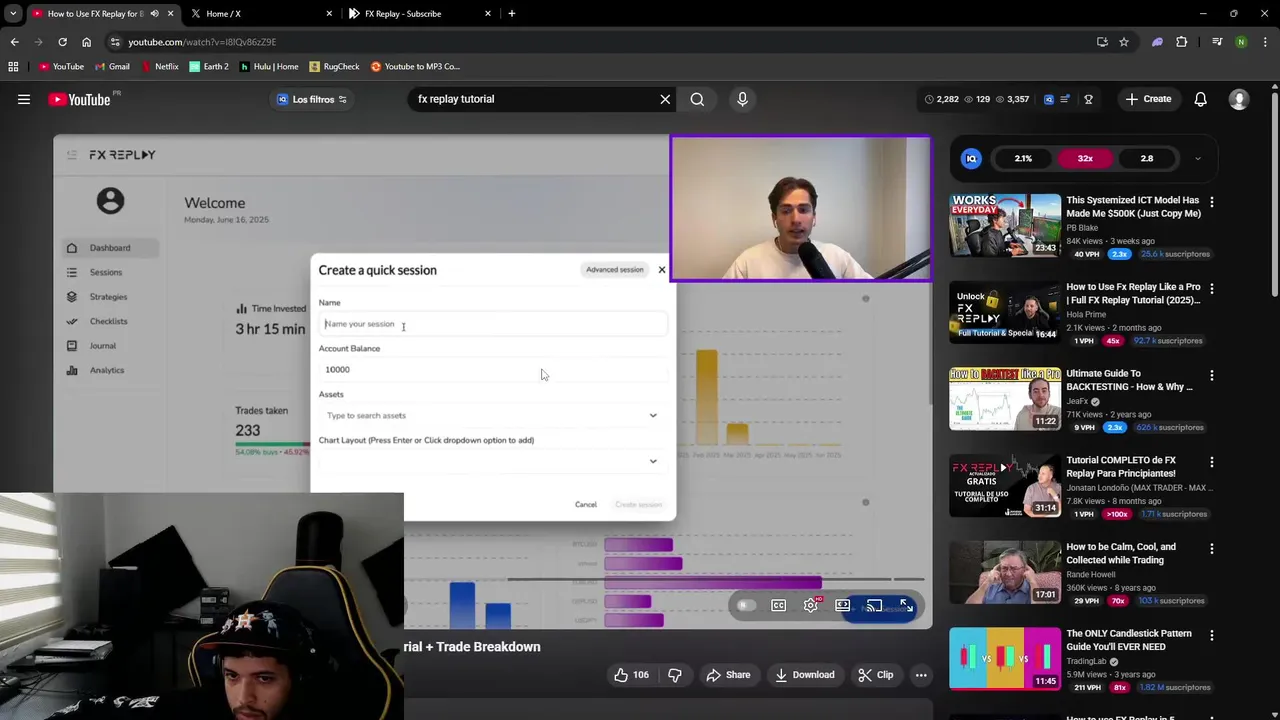The height and width of the screenshot is (720, 1280).
Task: Open video player settings gear
Action: point(811,605)
